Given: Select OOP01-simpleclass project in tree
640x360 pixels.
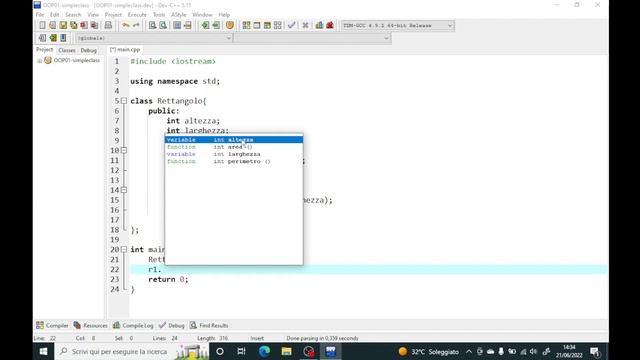Looking at the screenshot, I should (x=77, y=60).
